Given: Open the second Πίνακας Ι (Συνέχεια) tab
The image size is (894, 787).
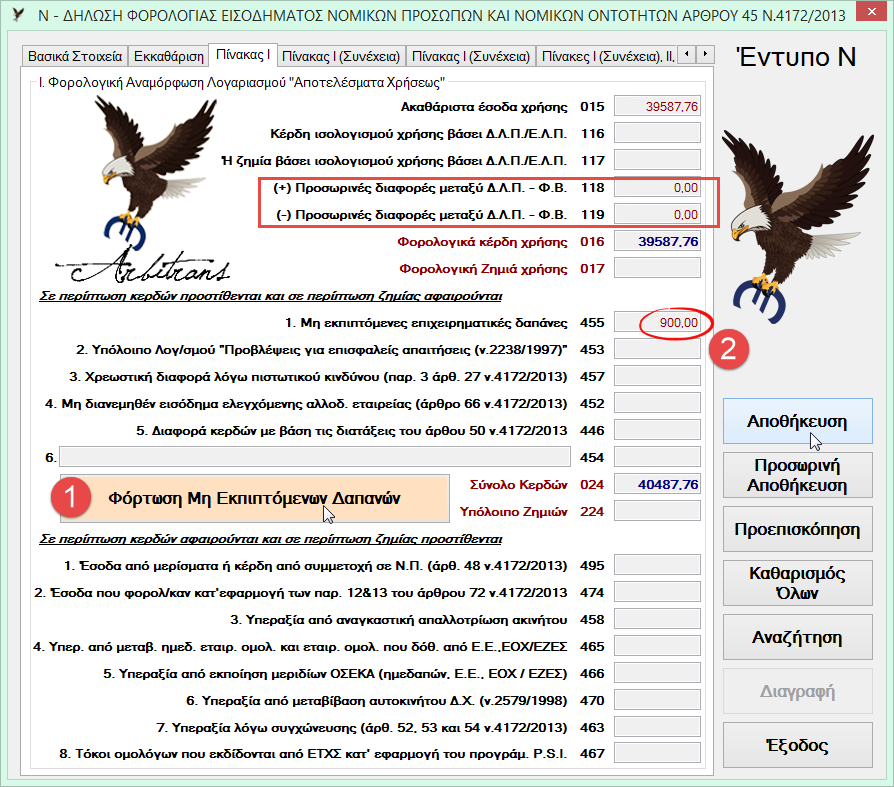Looking at the screenshot, I should click(x=471, y=56).
